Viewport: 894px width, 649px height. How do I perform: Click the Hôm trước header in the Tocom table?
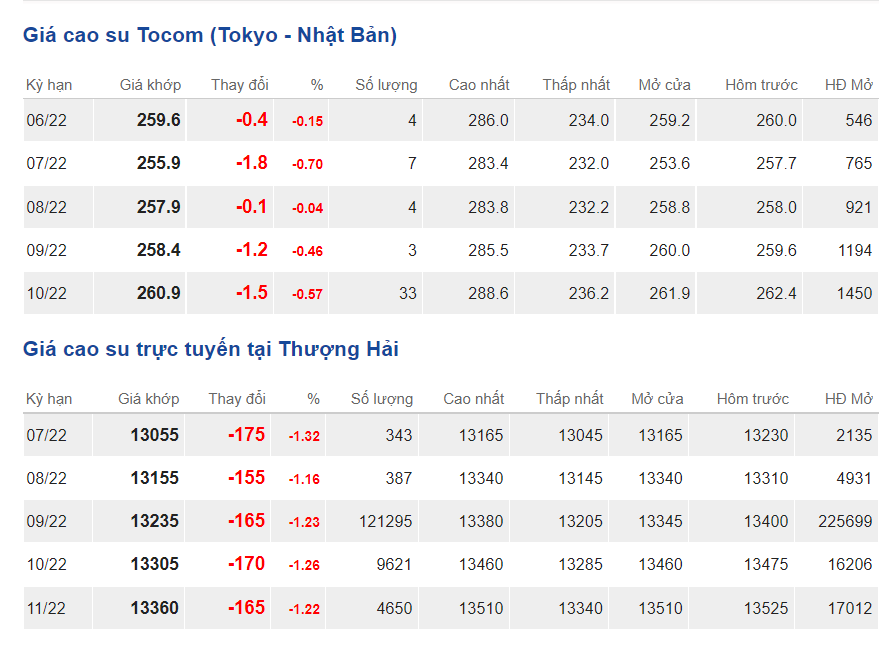(x=761, y=85)
